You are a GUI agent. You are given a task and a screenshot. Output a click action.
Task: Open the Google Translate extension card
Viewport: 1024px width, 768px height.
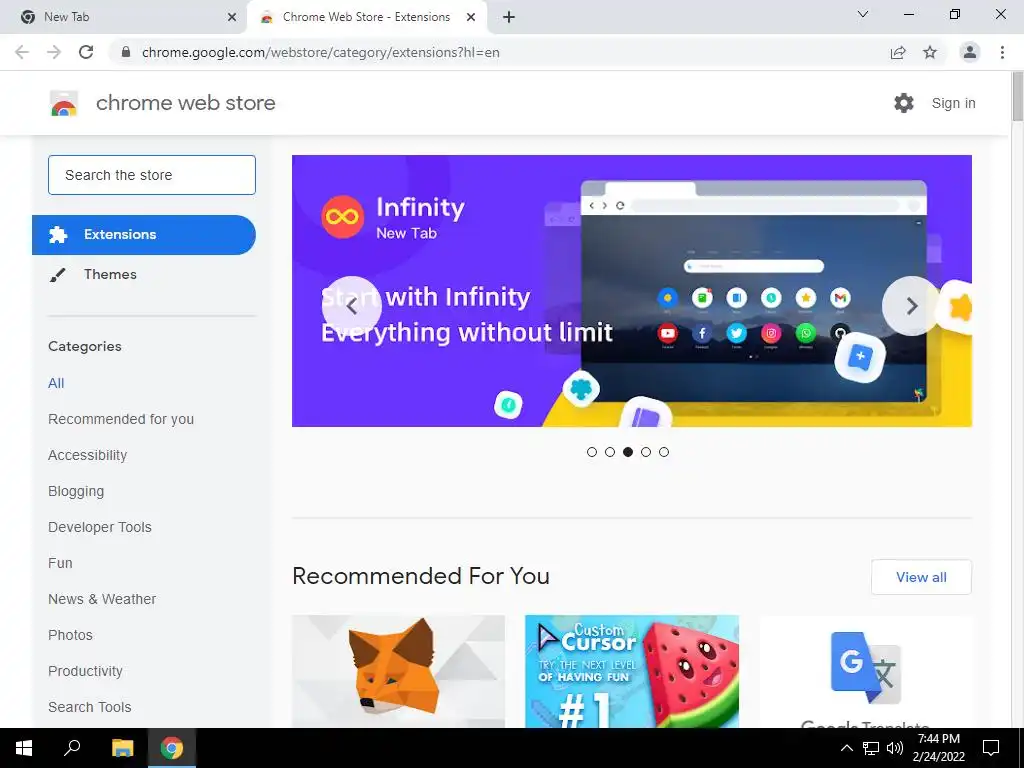pos(866,671)
